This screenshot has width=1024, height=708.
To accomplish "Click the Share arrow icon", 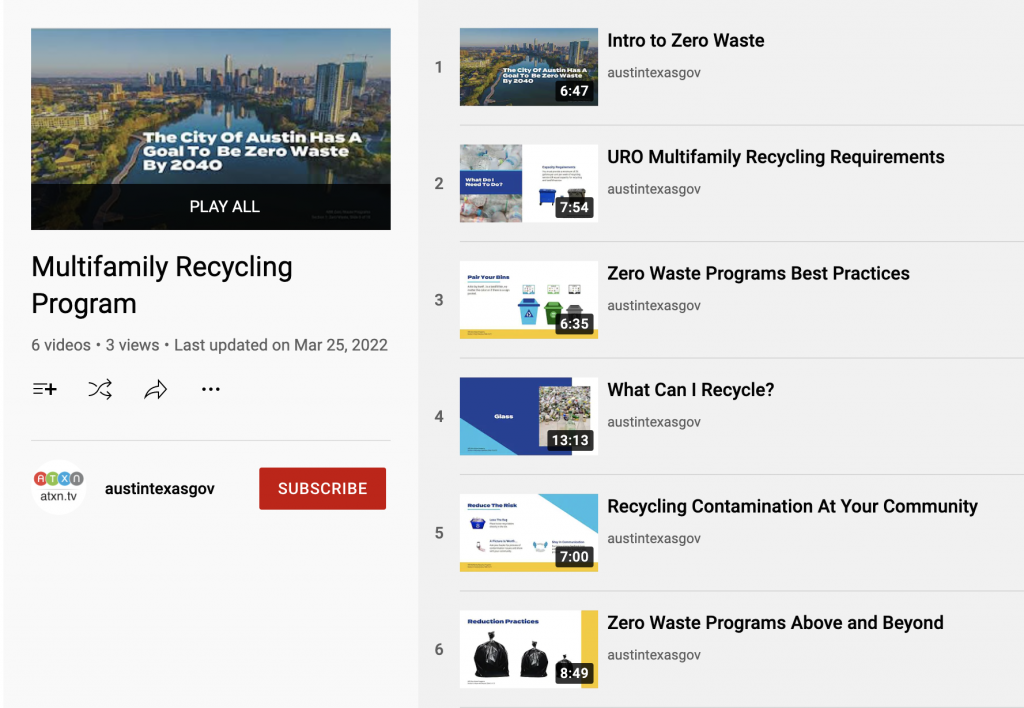I will (x=155, y=389).
